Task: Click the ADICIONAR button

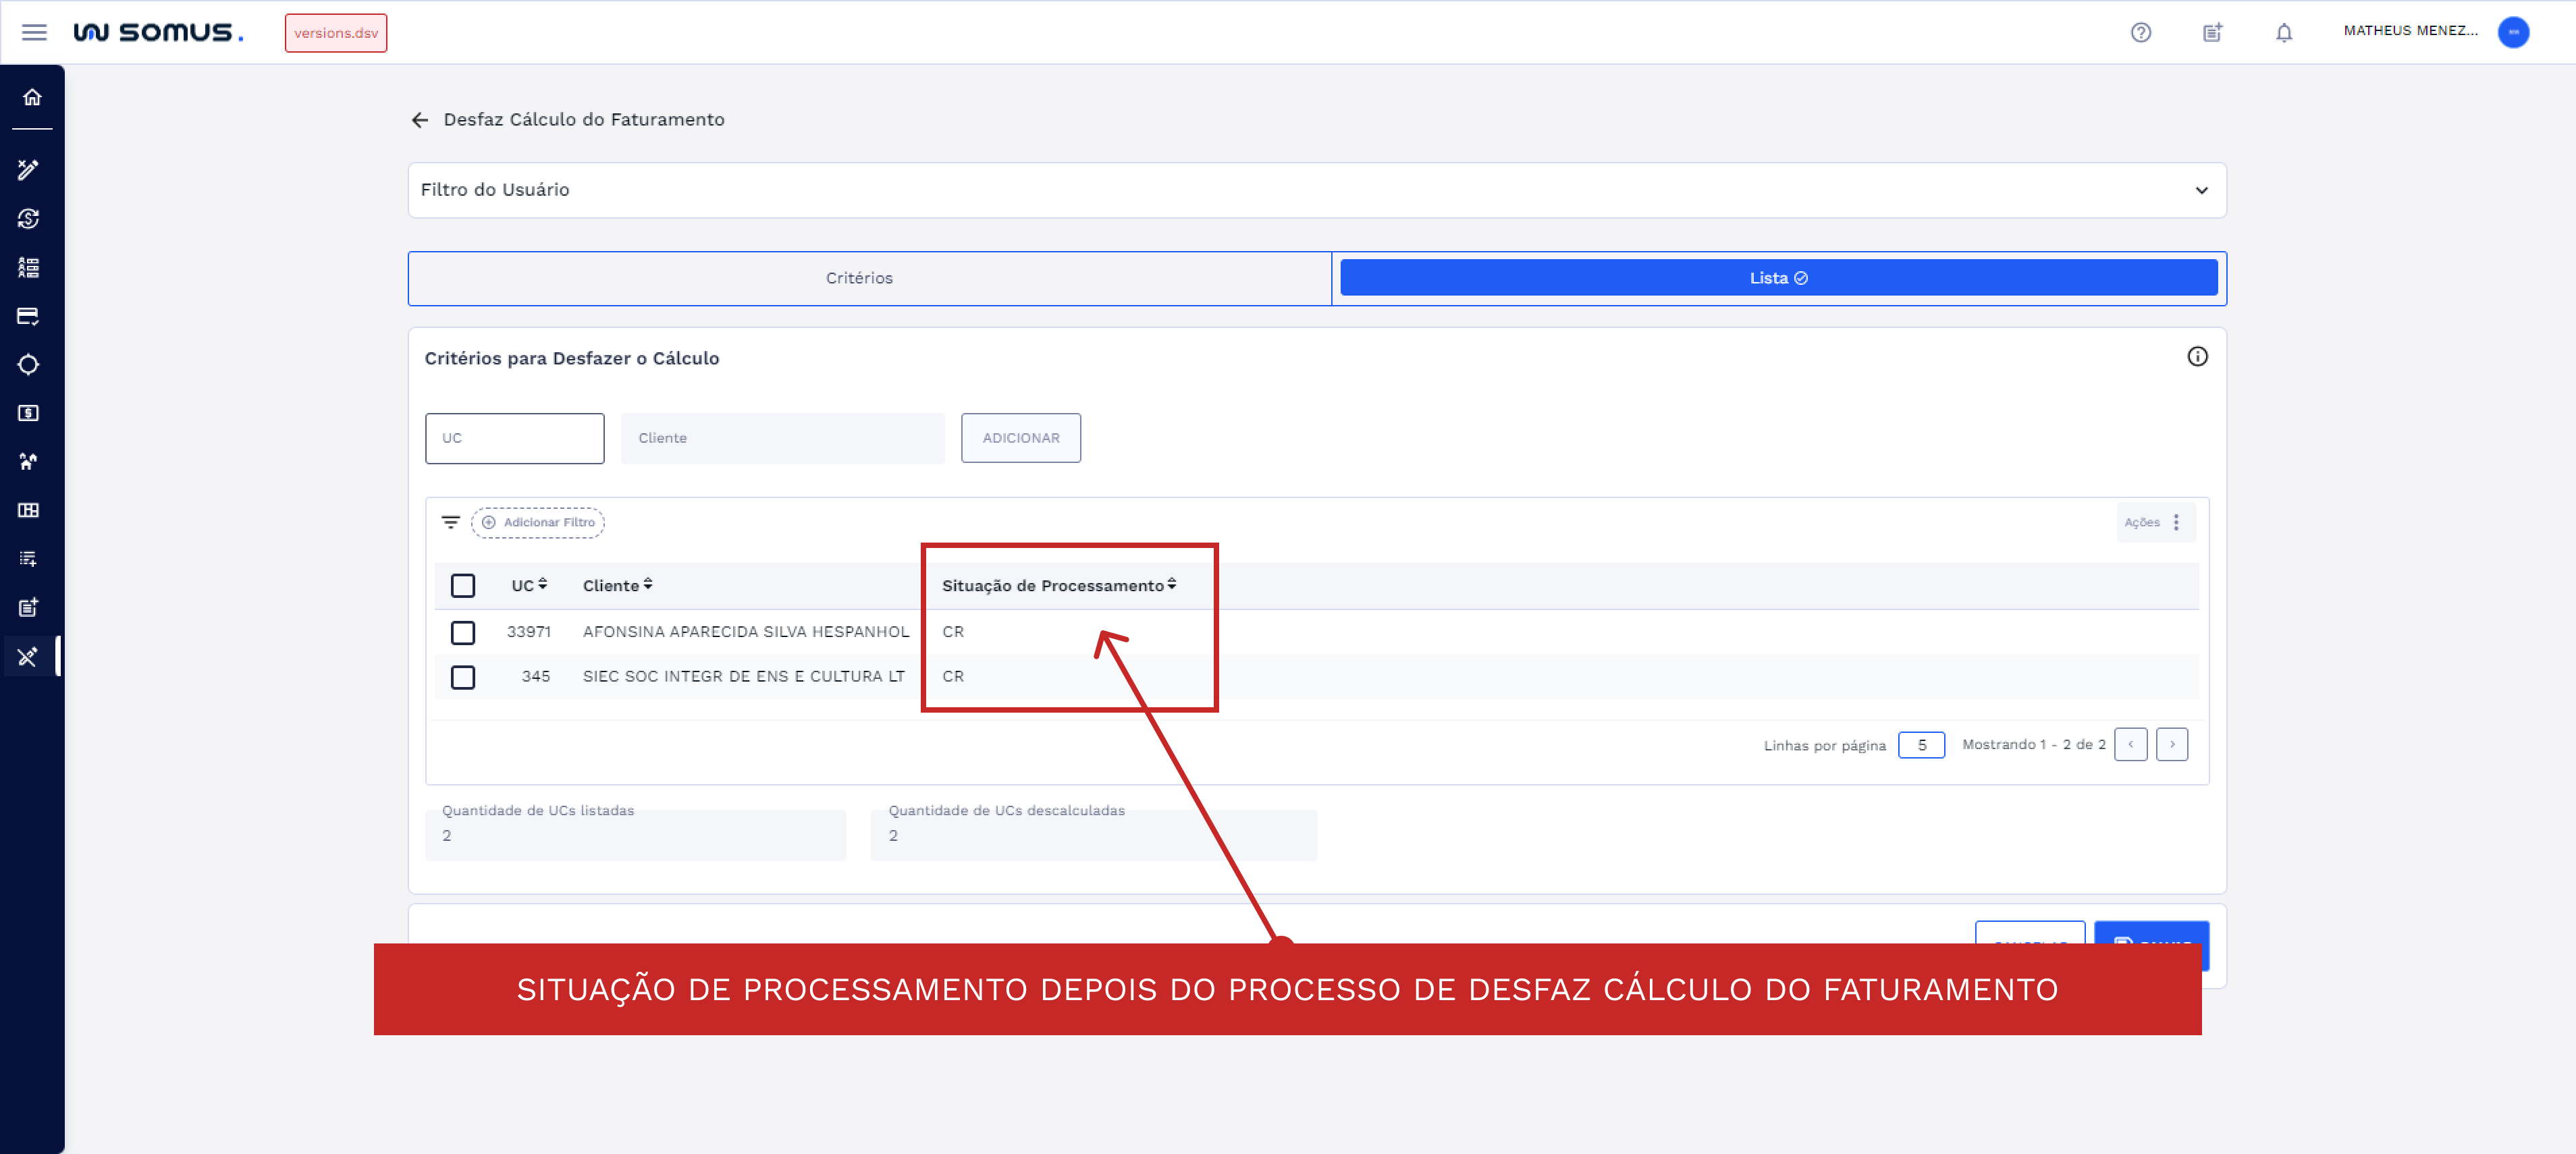Action: point(1020,438)
